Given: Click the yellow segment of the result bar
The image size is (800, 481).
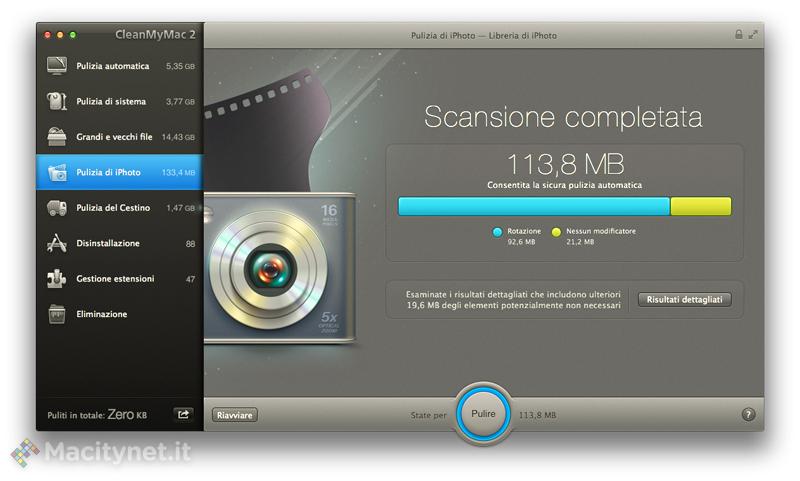Looking at the screenshot, I should (x=701, y=207).
